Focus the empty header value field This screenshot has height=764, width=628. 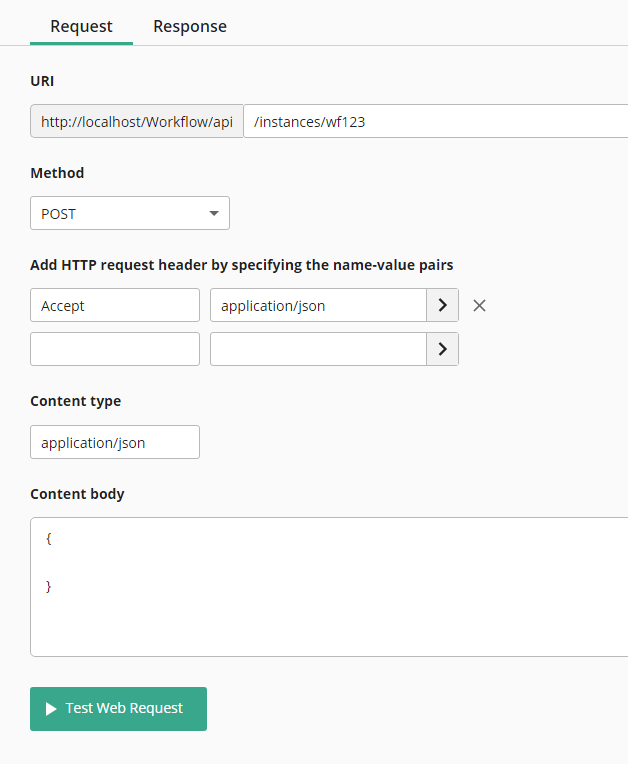pyautogui.click(x=319, y=349)
